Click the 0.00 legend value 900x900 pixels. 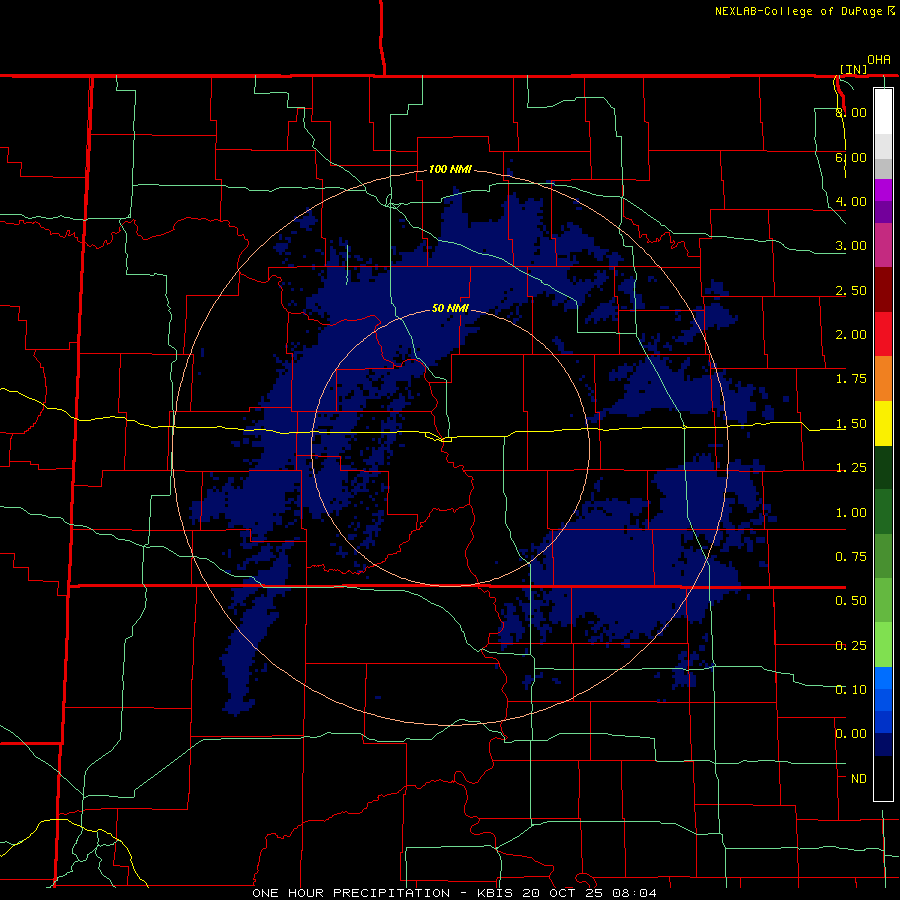pos(851,734)
